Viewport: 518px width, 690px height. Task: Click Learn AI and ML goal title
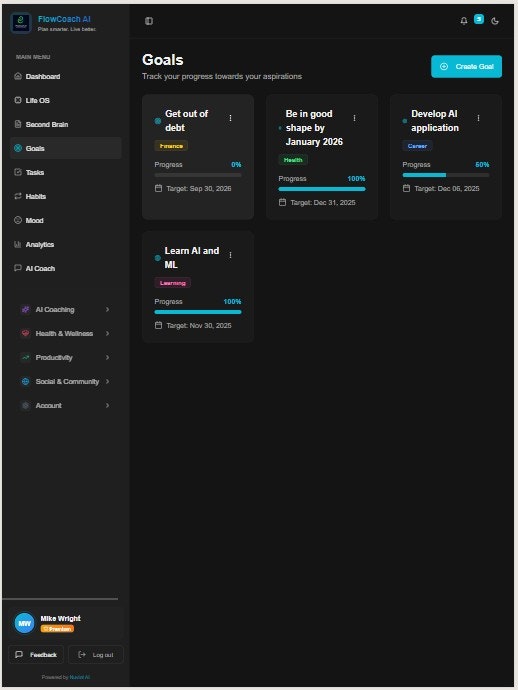pos(192,257)
